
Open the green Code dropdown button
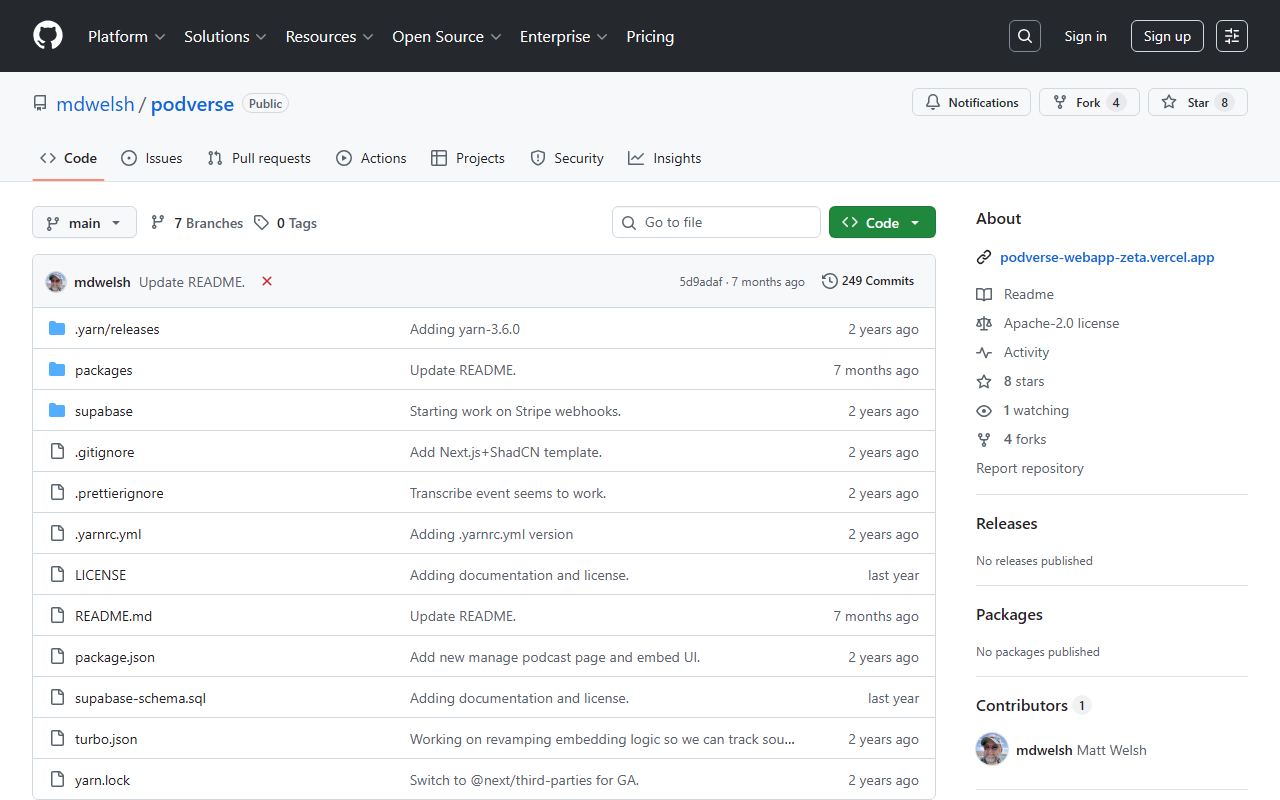pos(882,223)
